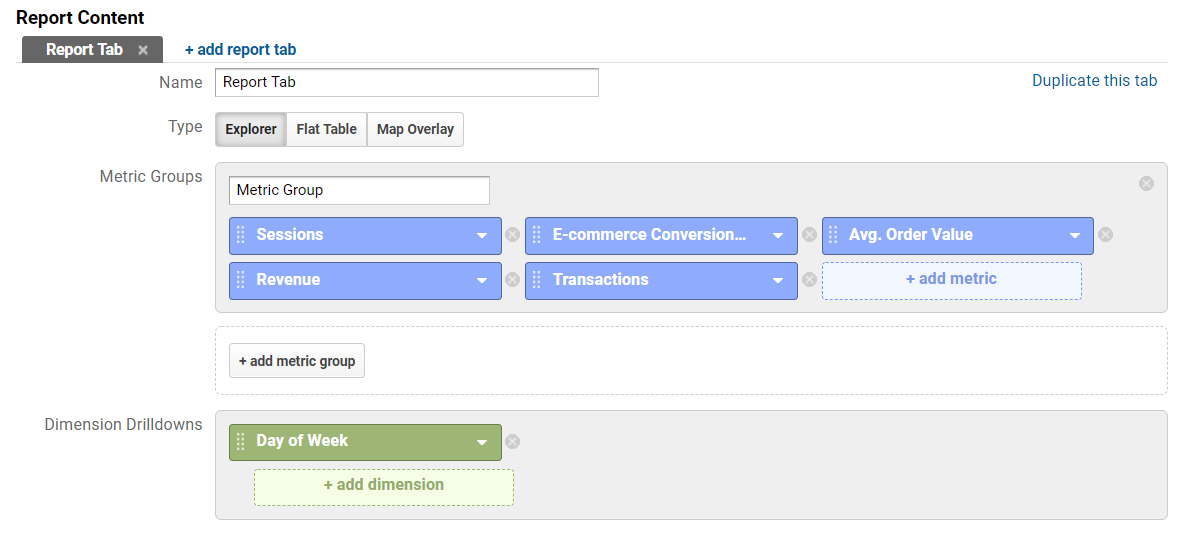Select the Report Tab tab
1184x536 pixels.
pos(84,50)
